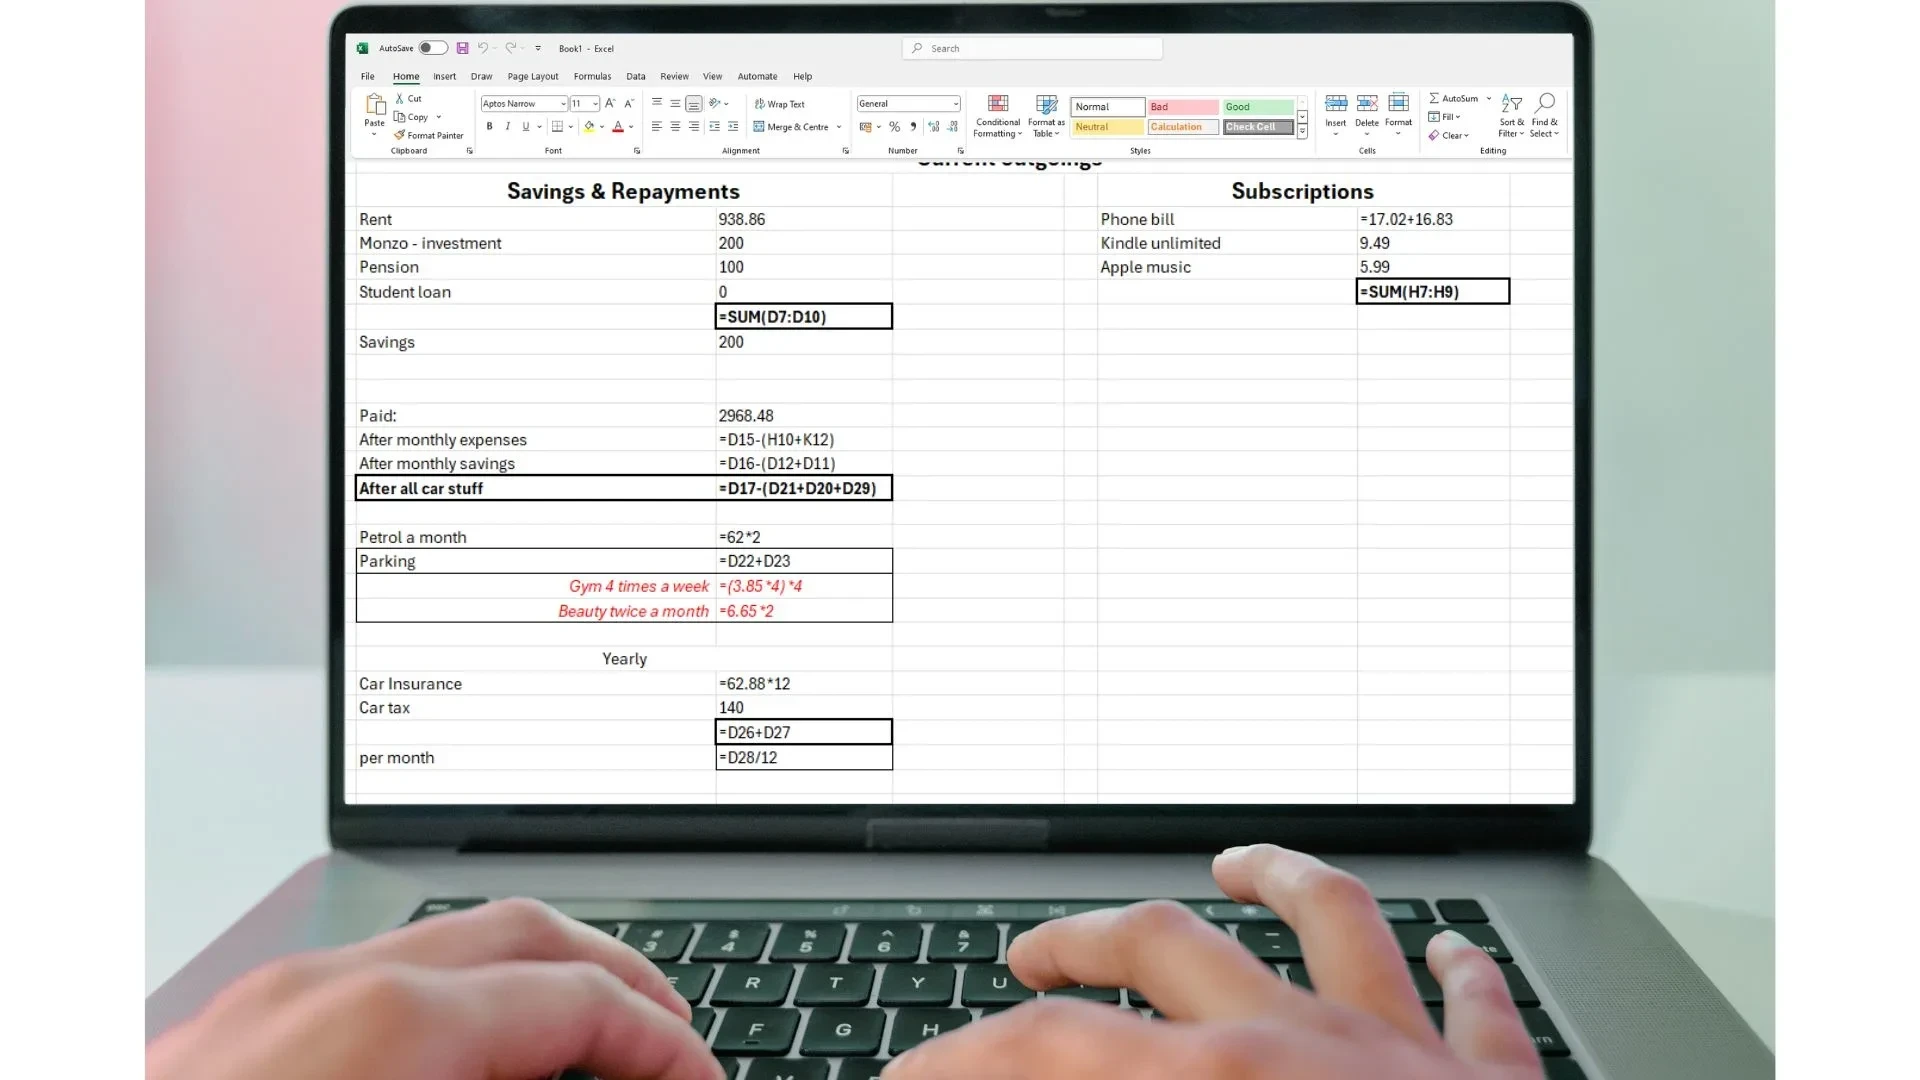Viewport: 1920px width, 1080px height.
Task: Click the Wrap Text button
Action: coord(779,104)
